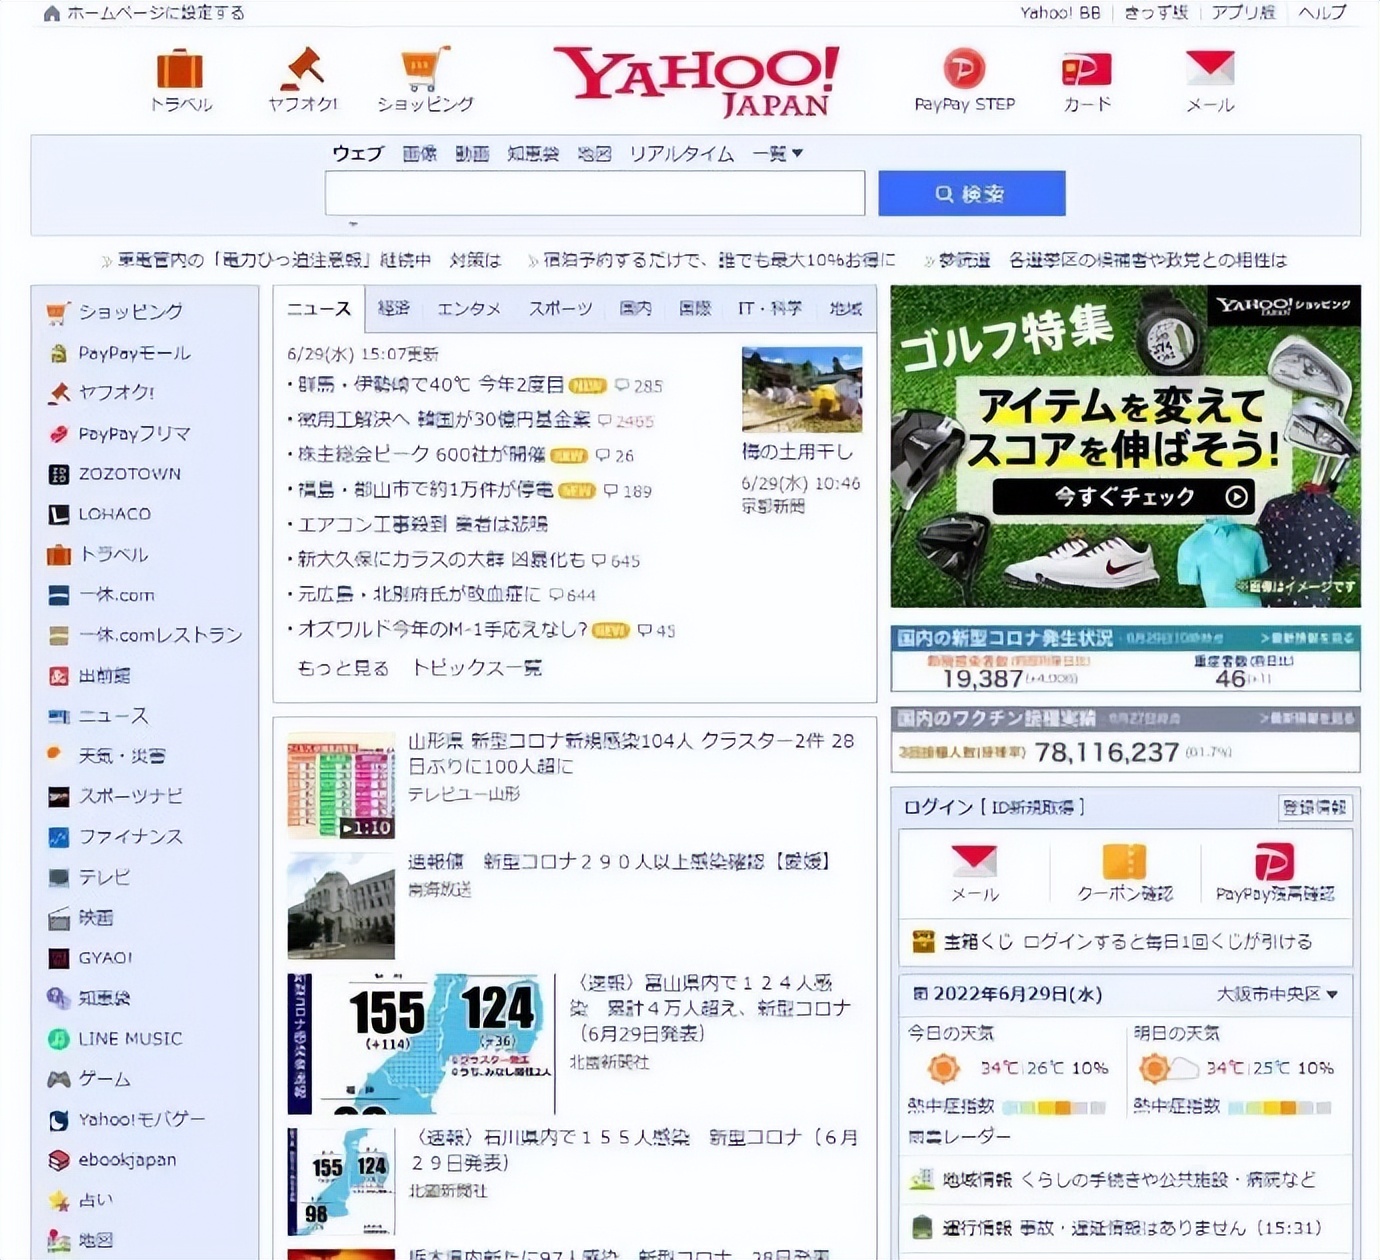1380x1260 pixels.
Task: Select ZOZOTOWN in the sidebar
Action: point(128,473)
